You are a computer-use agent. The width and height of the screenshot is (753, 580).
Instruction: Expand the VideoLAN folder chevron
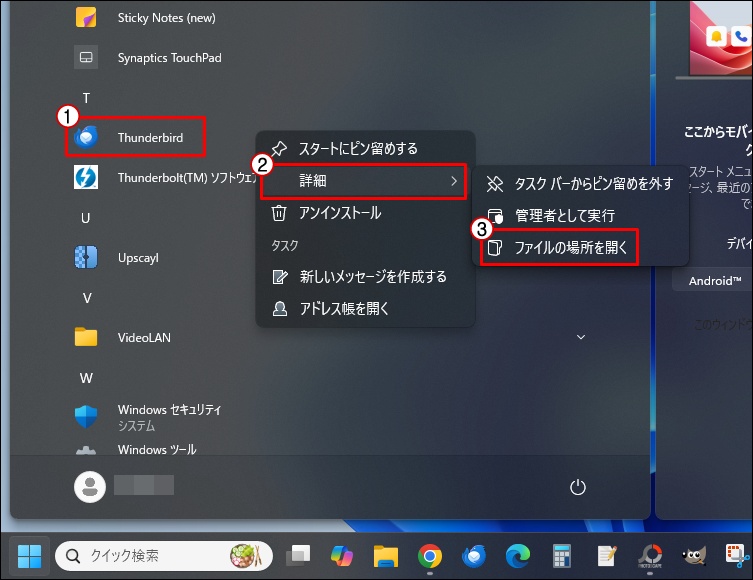coord(581,337)
